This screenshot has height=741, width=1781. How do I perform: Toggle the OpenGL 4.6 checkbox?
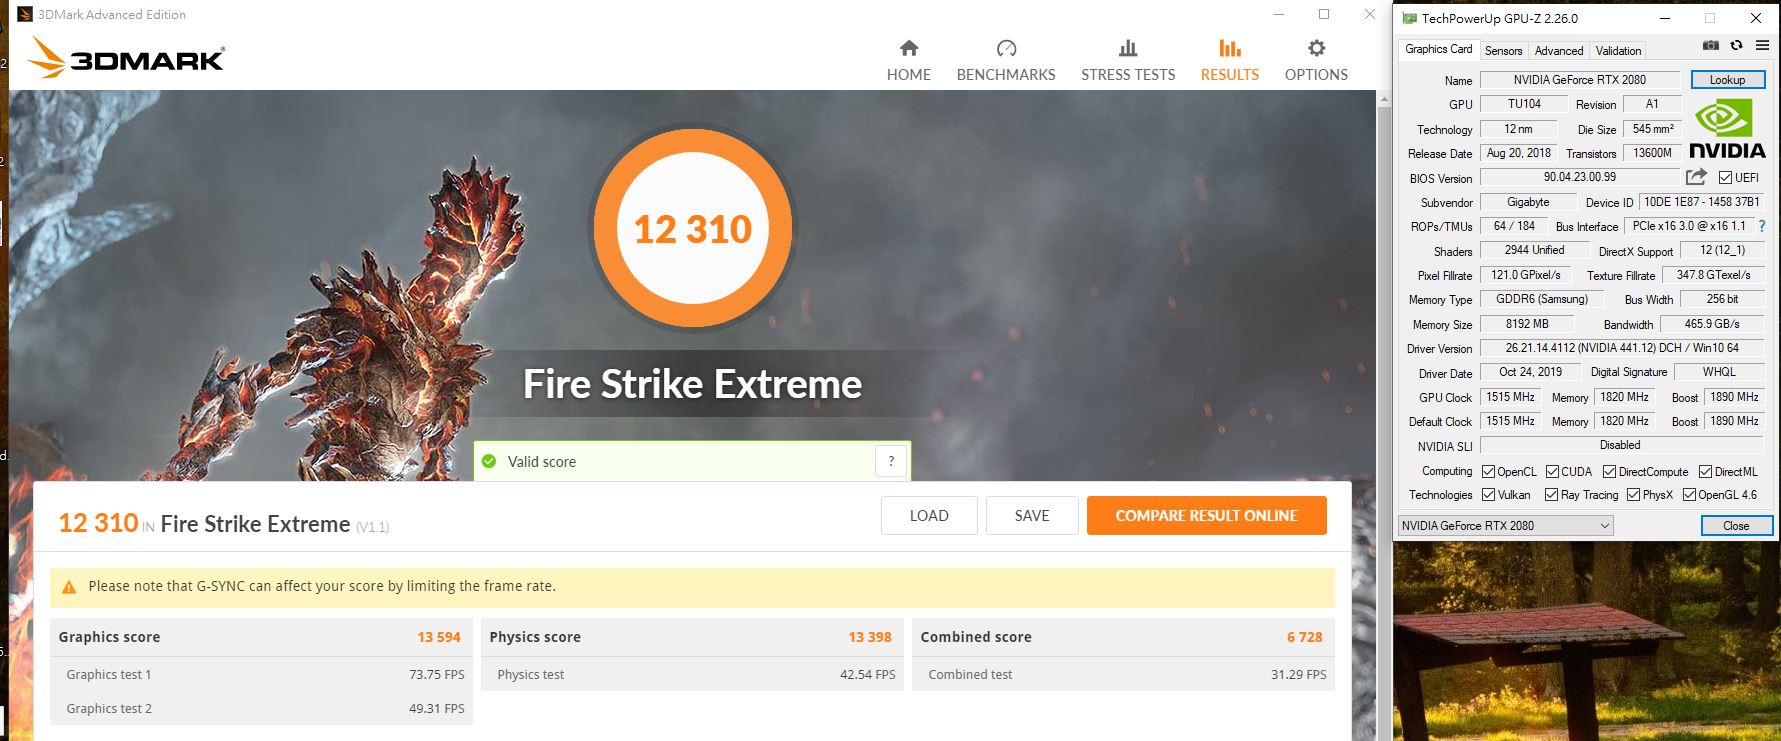click(x=1689, y=495)
